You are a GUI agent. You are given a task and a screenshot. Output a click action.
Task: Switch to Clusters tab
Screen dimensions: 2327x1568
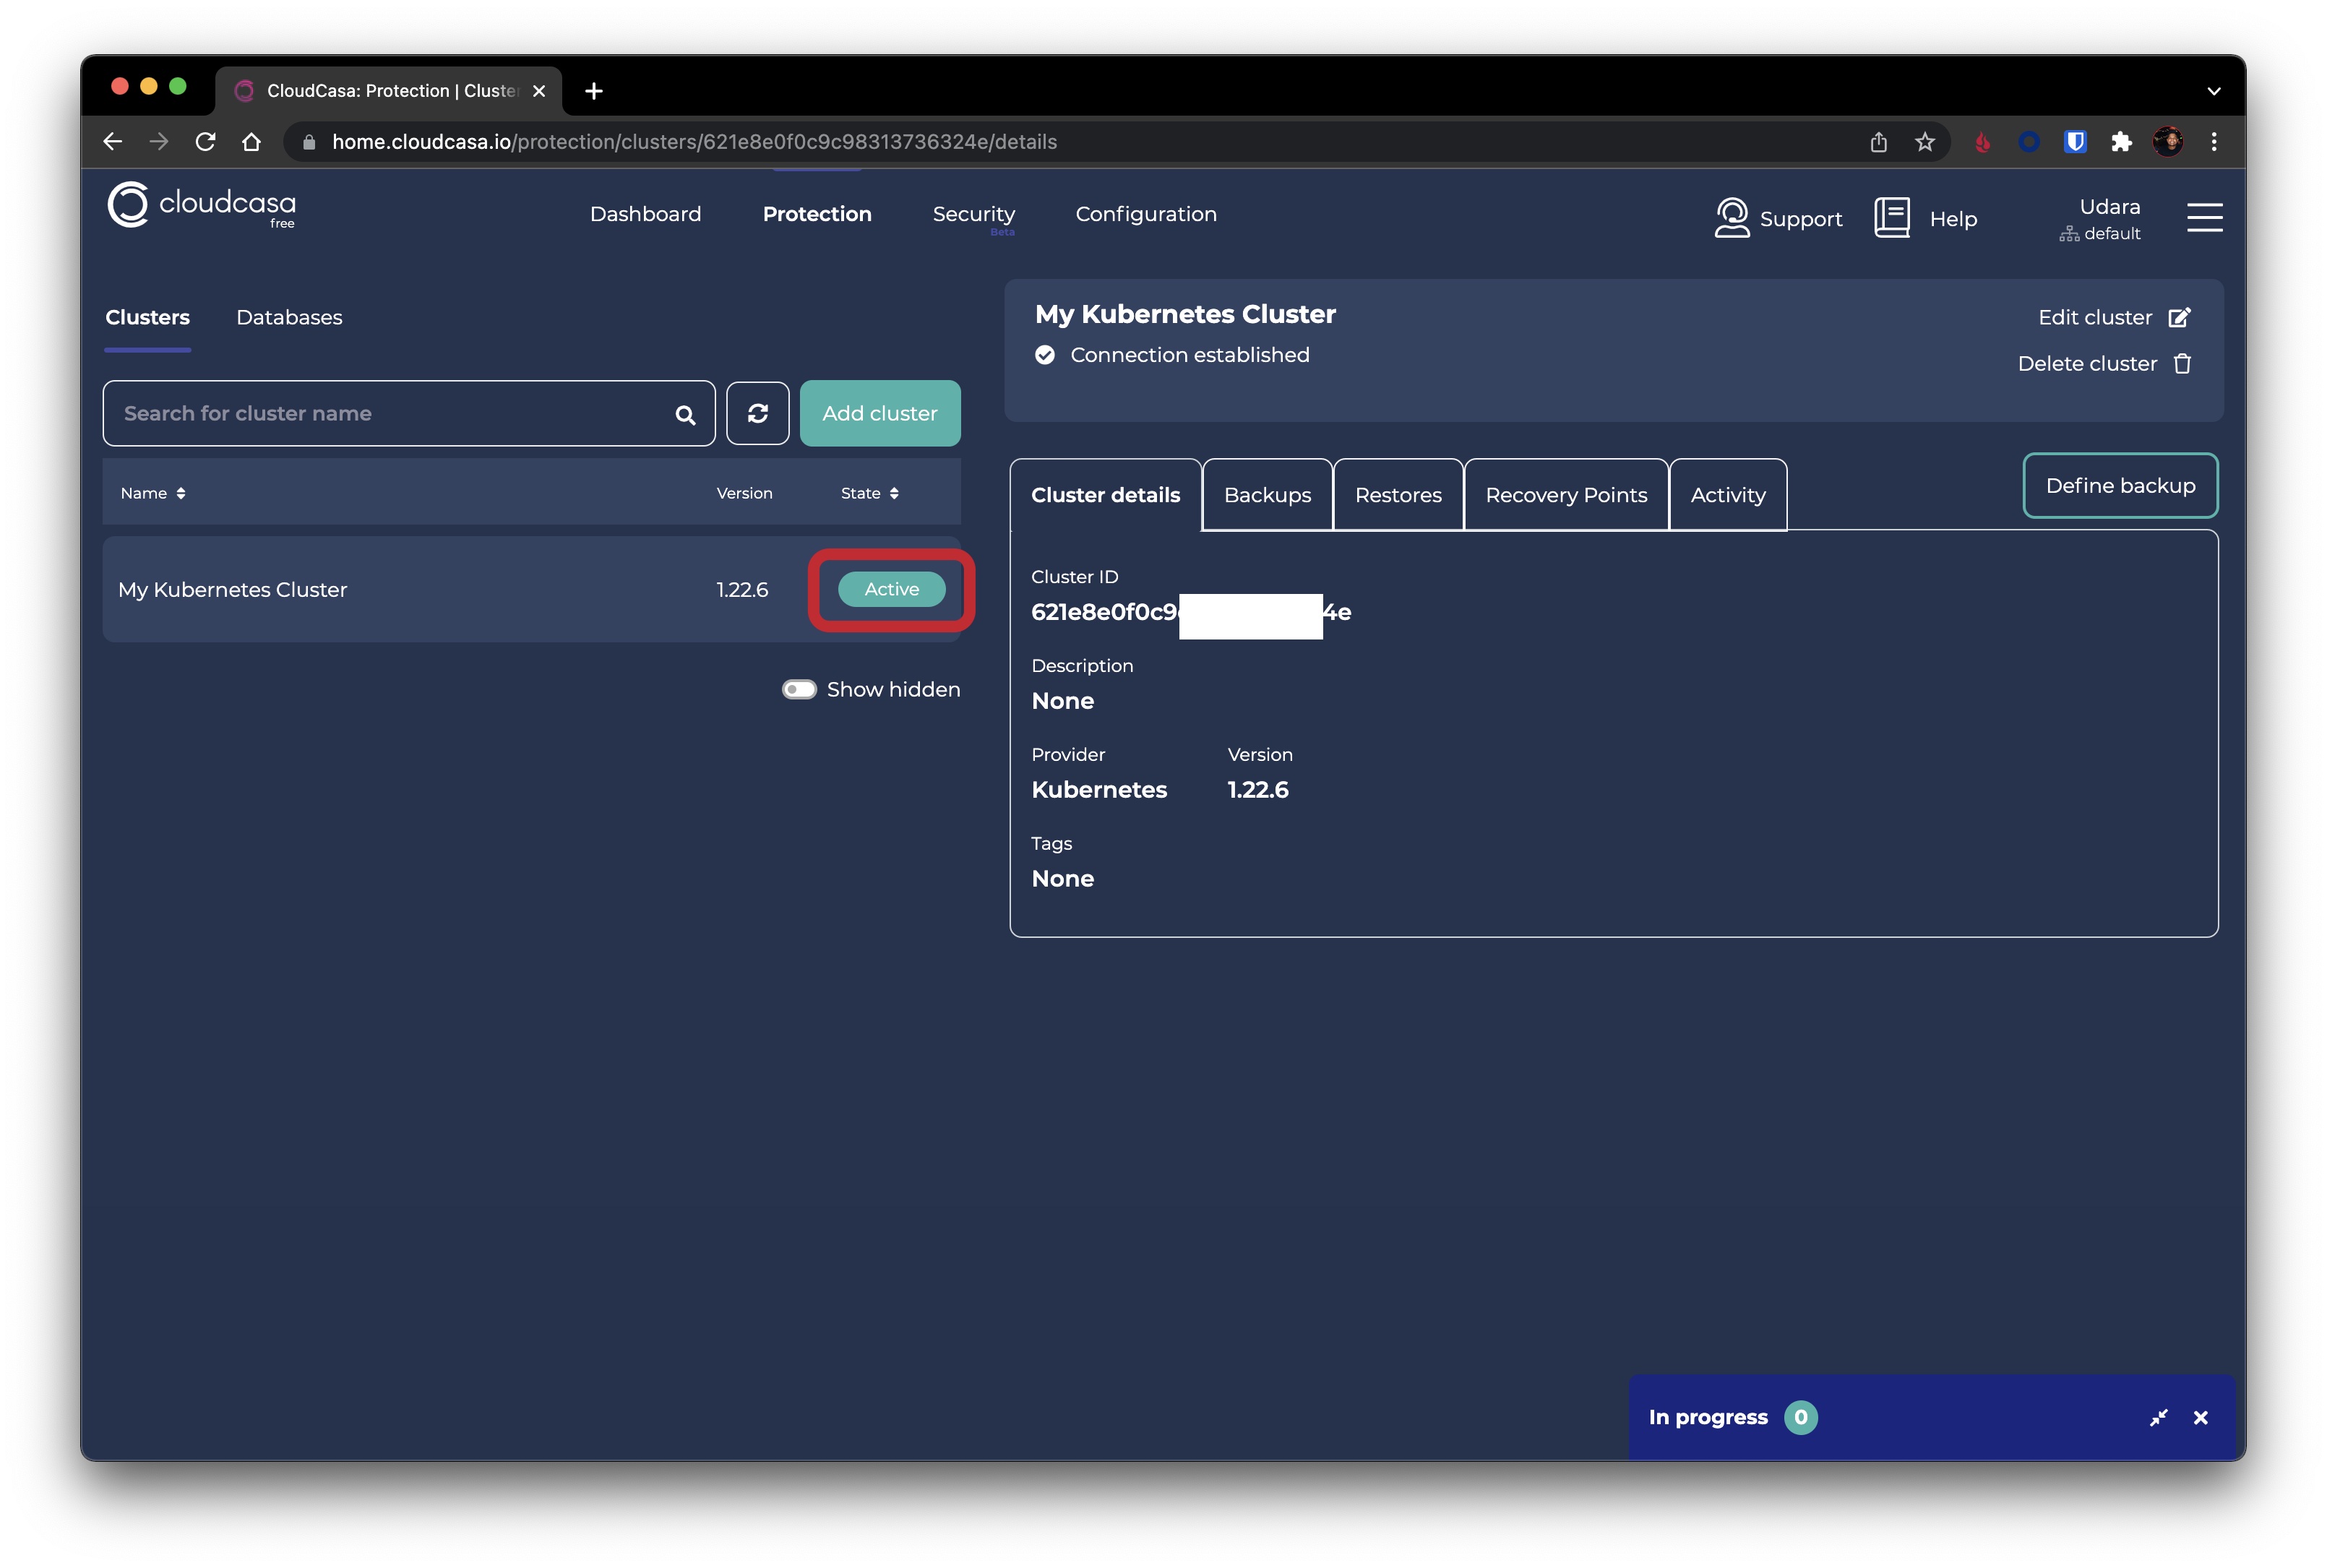(147, 317)
